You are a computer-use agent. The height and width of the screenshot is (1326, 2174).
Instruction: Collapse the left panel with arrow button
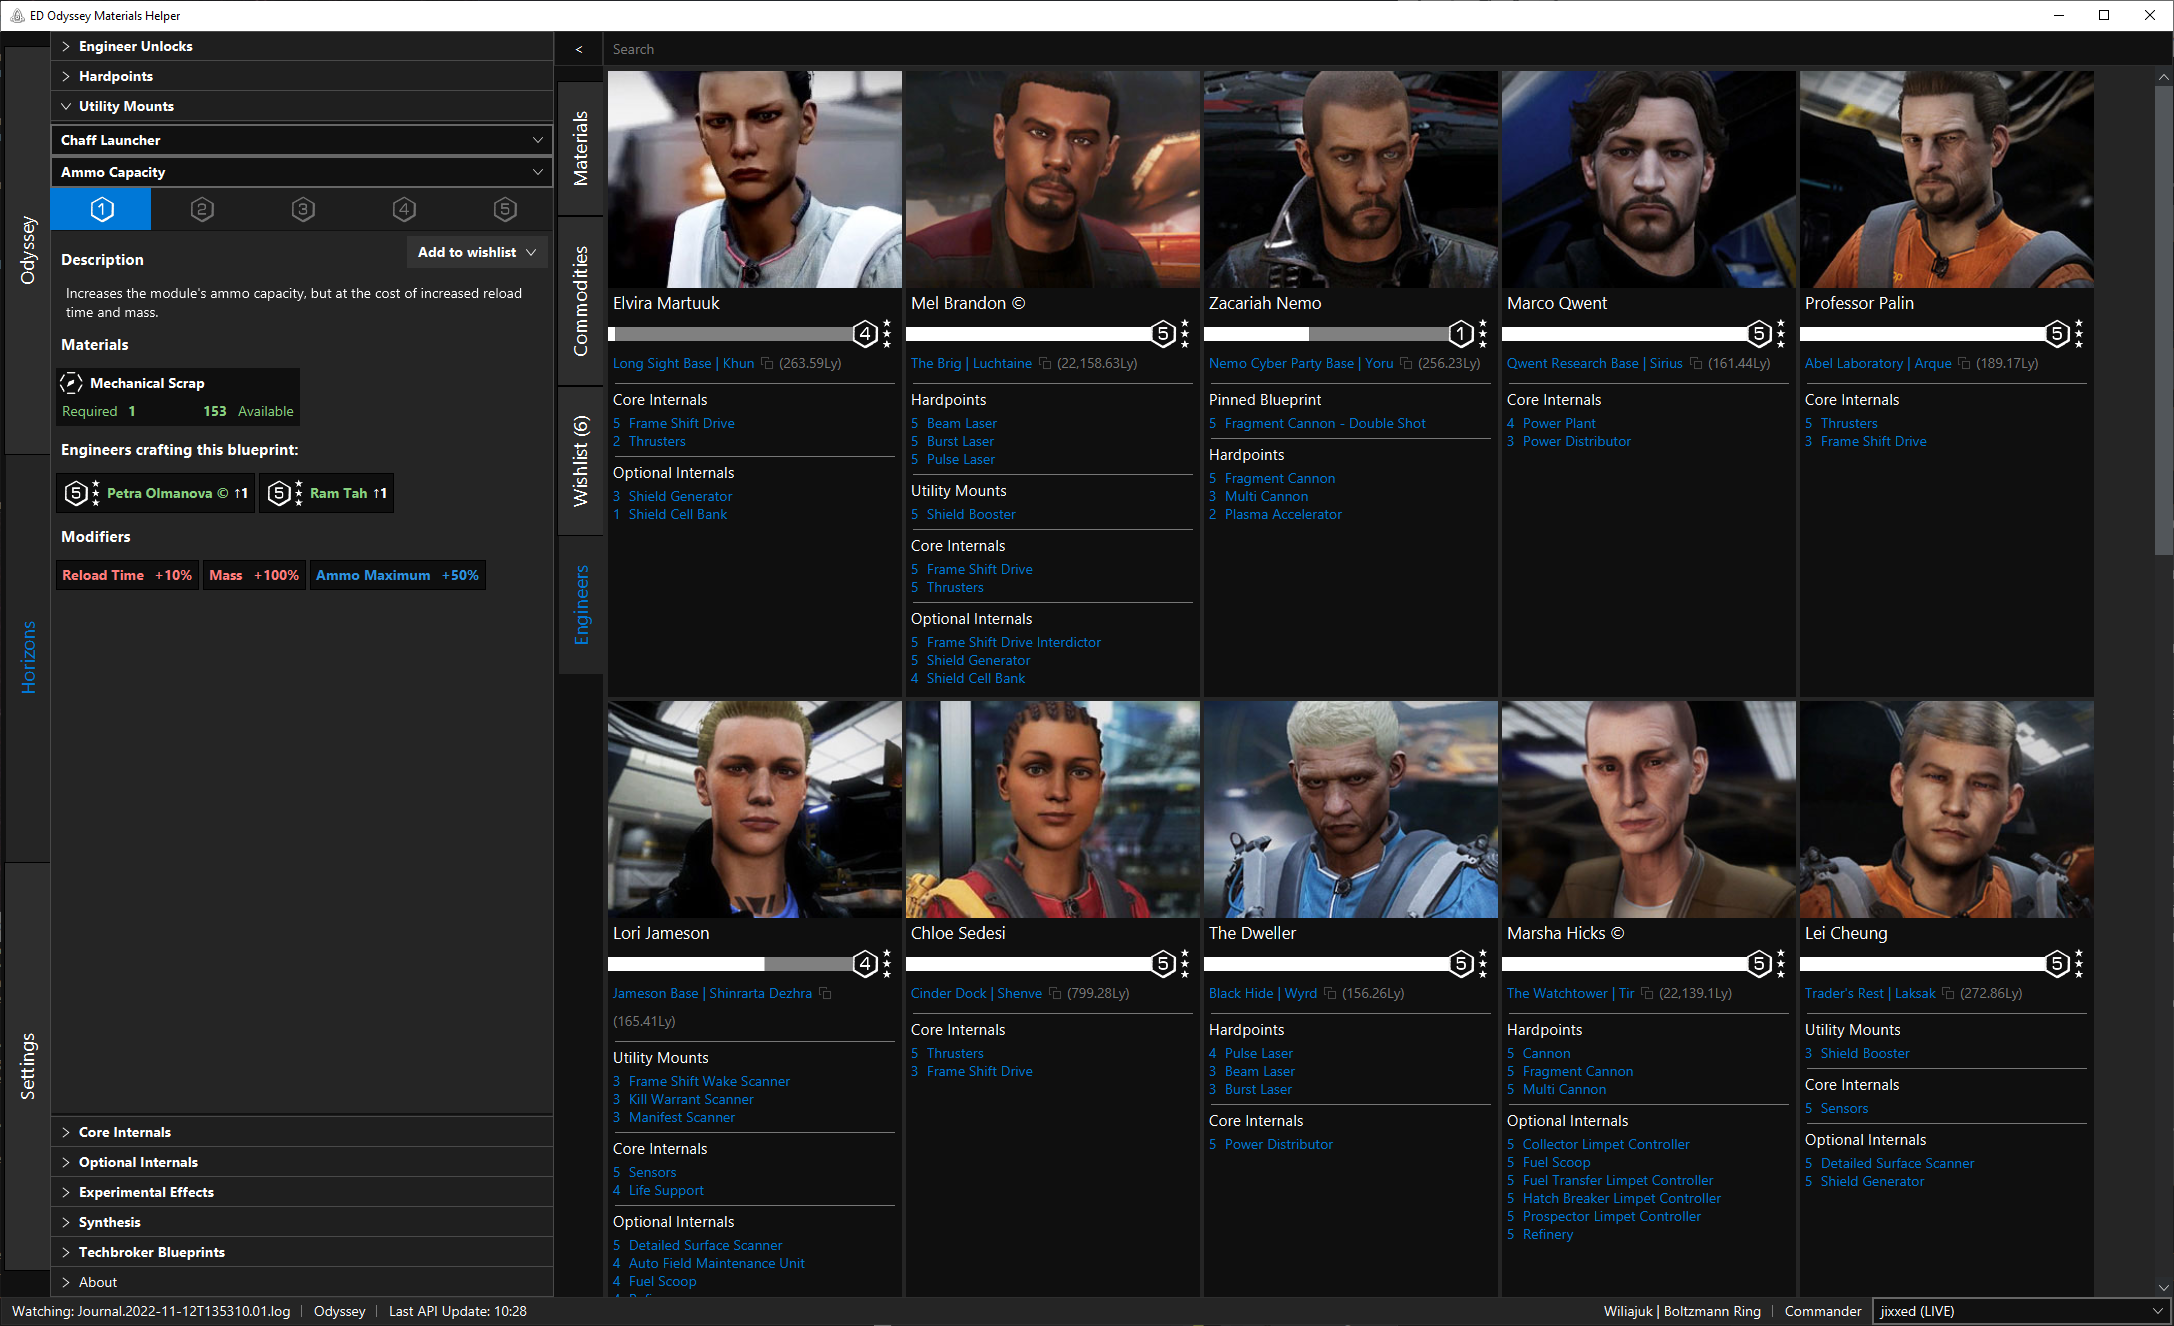[579, 49]
